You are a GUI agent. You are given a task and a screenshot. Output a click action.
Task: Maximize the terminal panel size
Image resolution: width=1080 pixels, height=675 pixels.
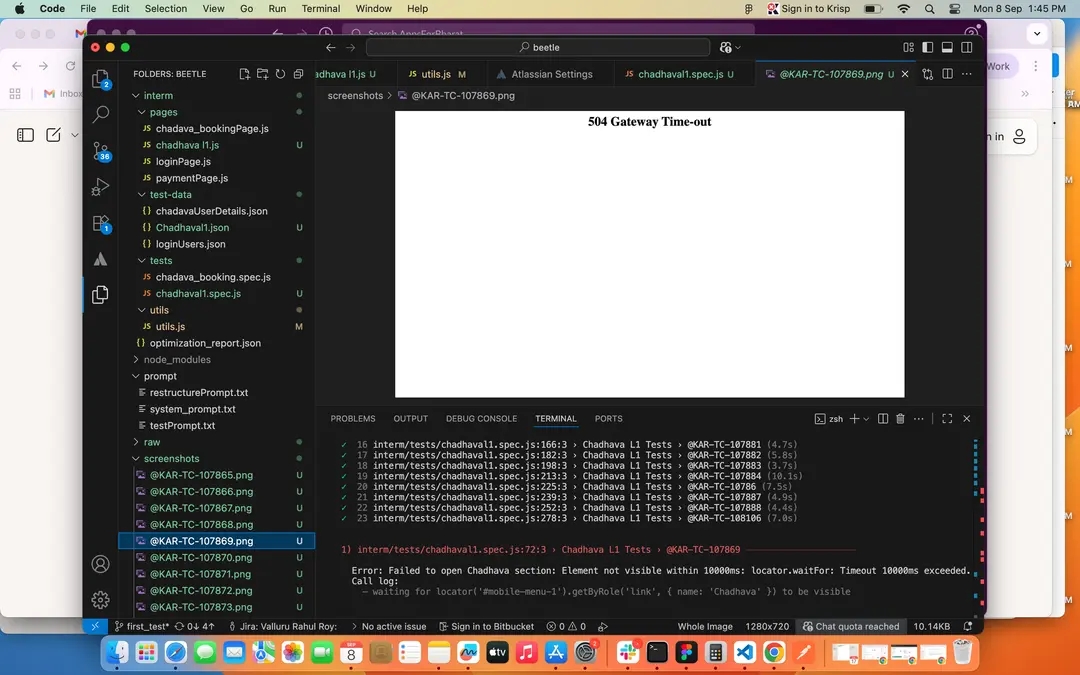(947, 419)
